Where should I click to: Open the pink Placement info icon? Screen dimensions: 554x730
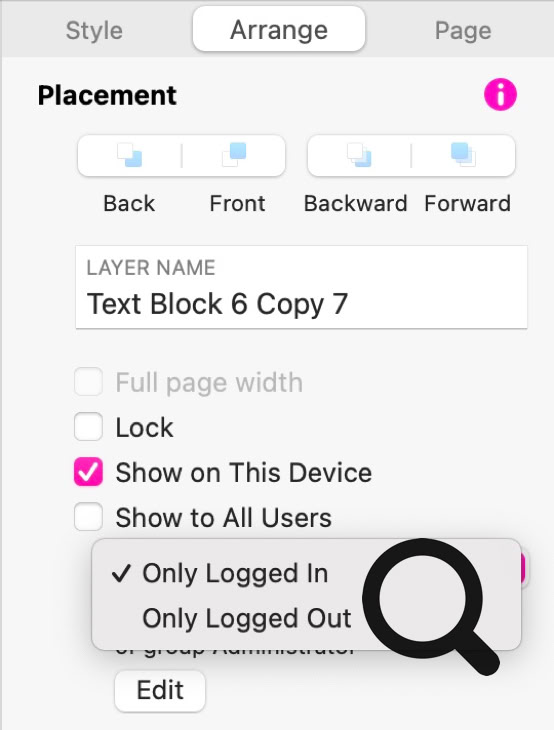[x=500, y=95]
